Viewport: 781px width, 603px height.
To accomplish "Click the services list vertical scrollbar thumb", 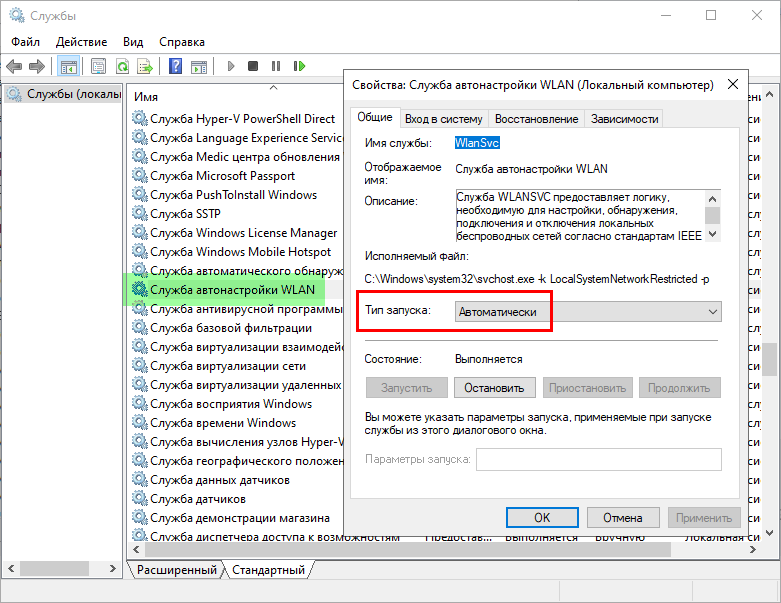I will click(x=770, y=359).
